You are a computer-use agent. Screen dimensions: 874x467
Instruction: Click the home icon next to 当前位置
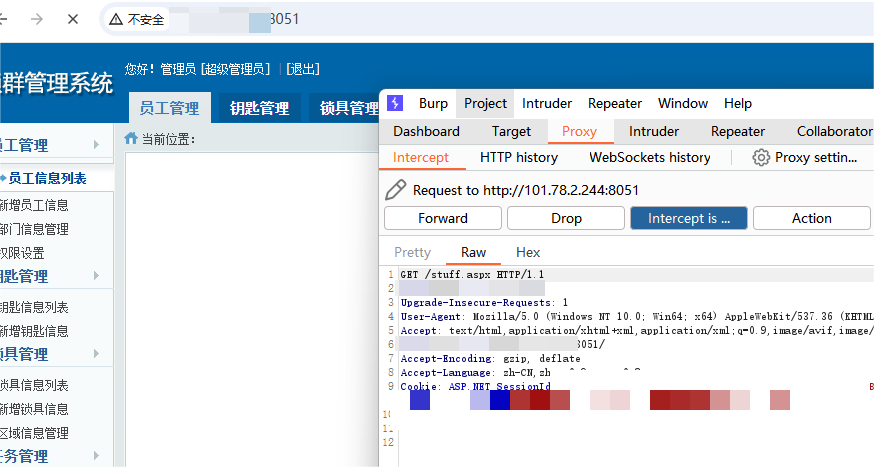tap(131, 138)
